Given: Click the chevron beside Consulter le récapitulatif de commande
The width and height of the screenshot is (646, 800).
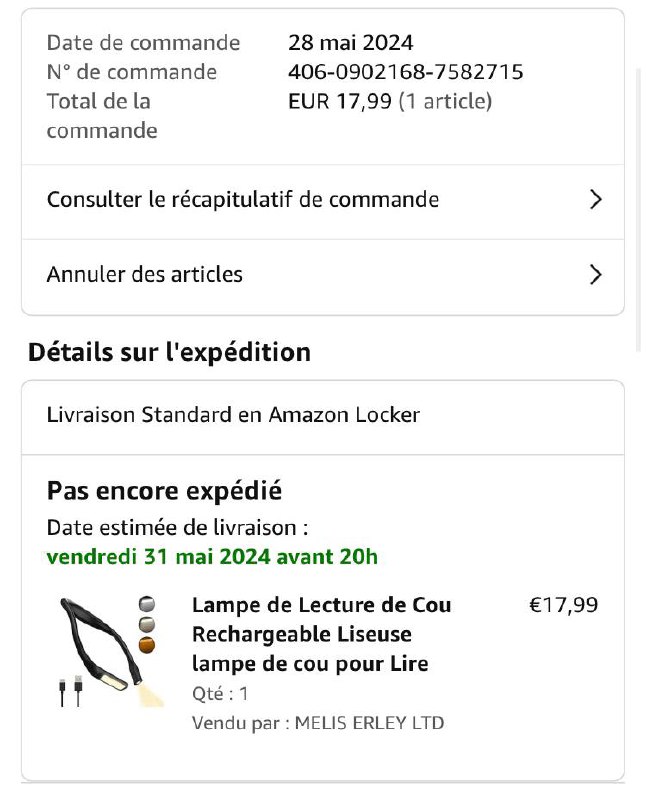Looking at the screenshot, I should tap(596, 200).
